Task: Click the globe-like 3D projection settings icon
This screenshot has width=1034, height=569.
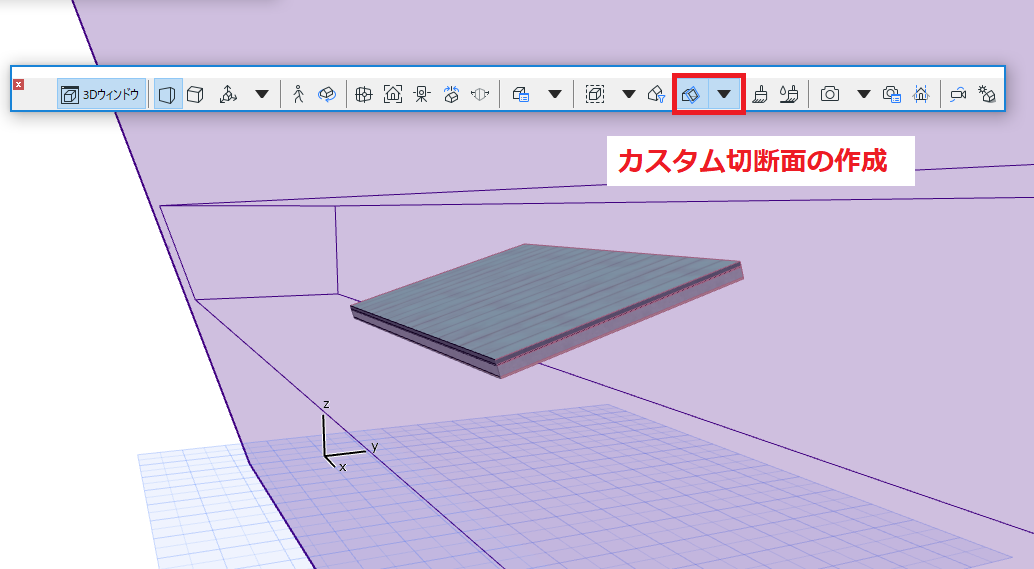Action: click(363, 94)
